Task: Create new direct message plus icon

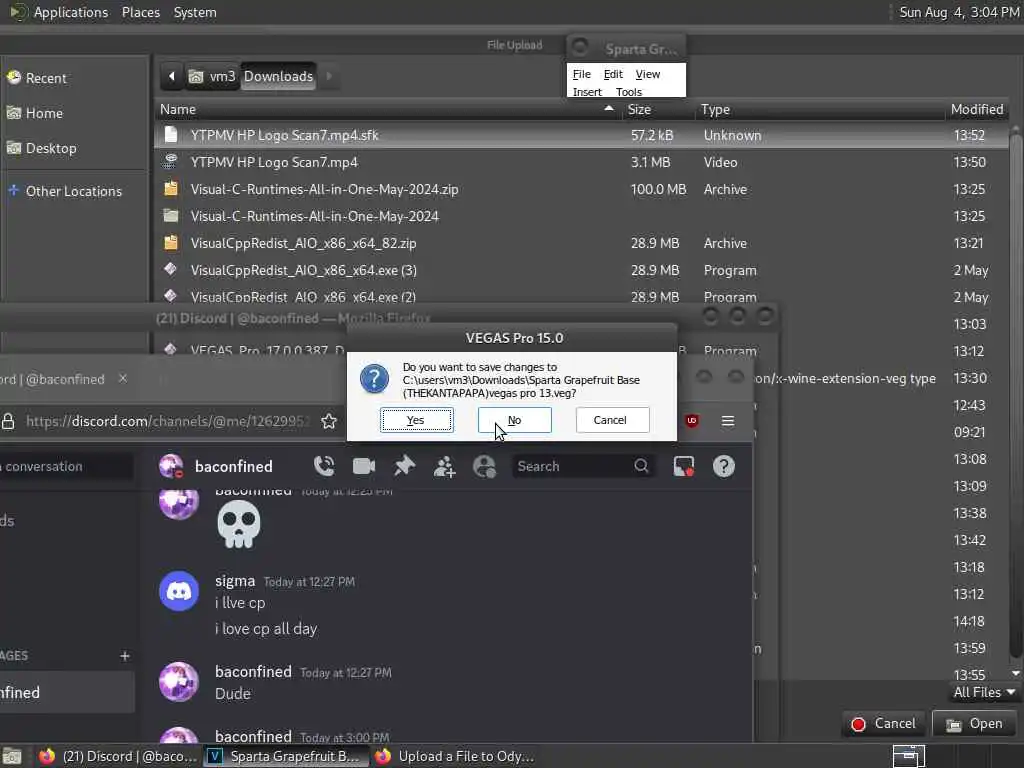Action: pos(125,656)
